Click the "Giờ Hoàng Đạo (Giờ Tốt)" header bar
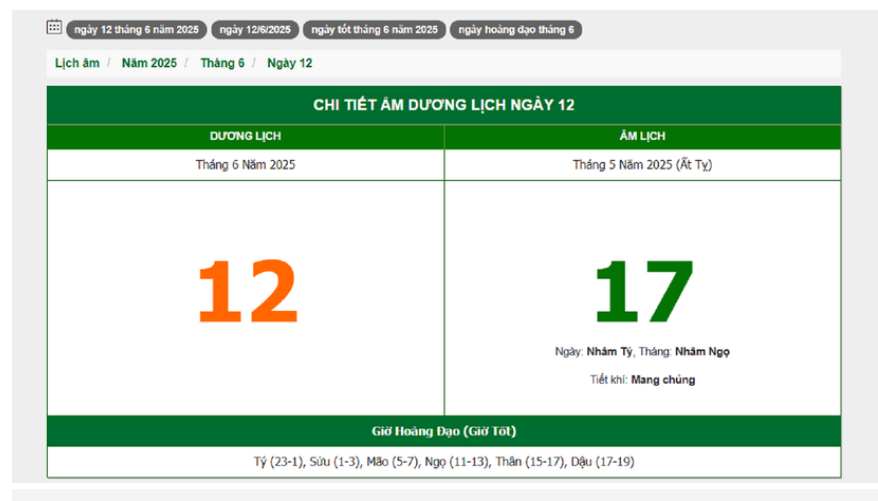 (443, 432)
